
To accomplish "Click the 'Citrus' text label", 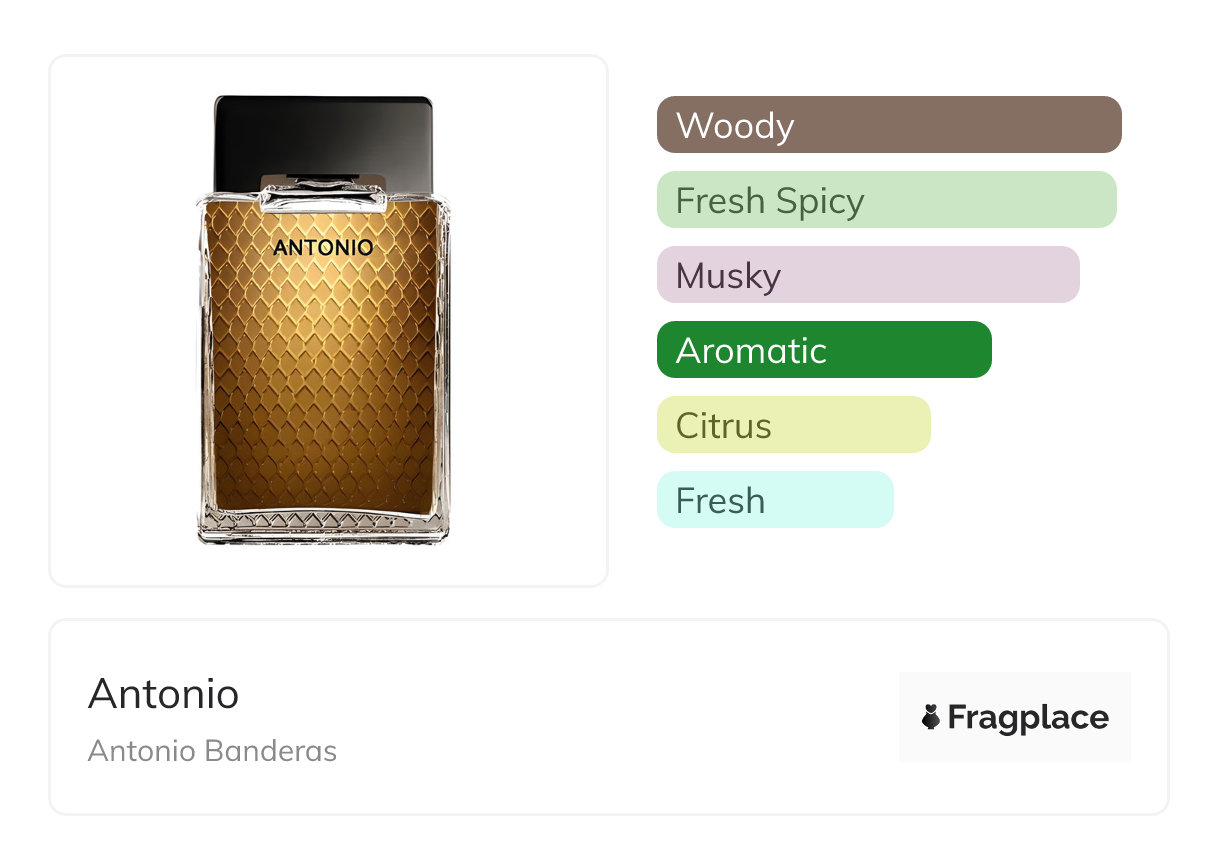I will coord(723,426).
